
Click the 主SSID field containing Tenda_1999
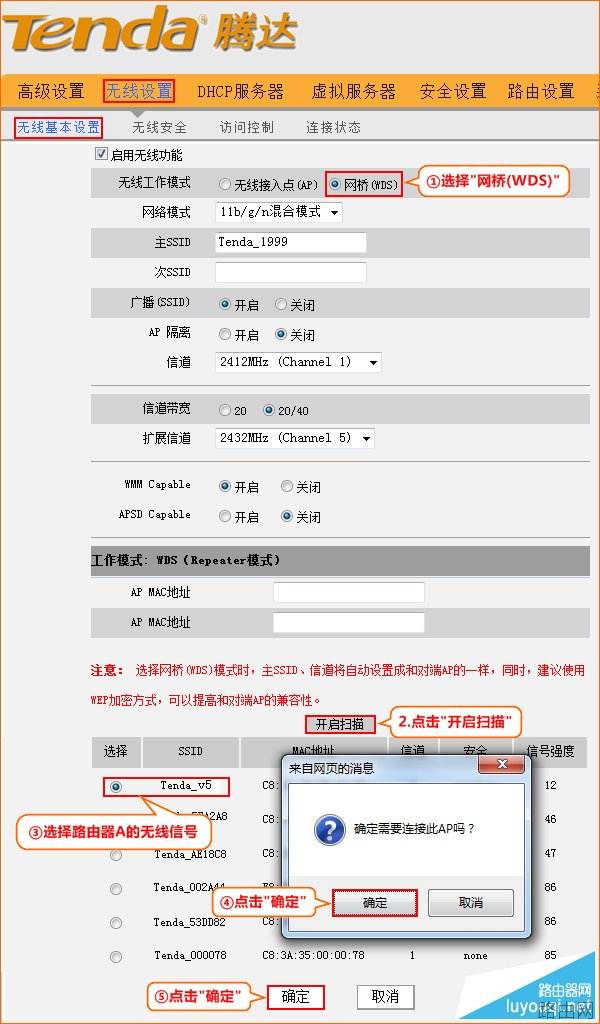pyautogui.click(x=291, y=242)
